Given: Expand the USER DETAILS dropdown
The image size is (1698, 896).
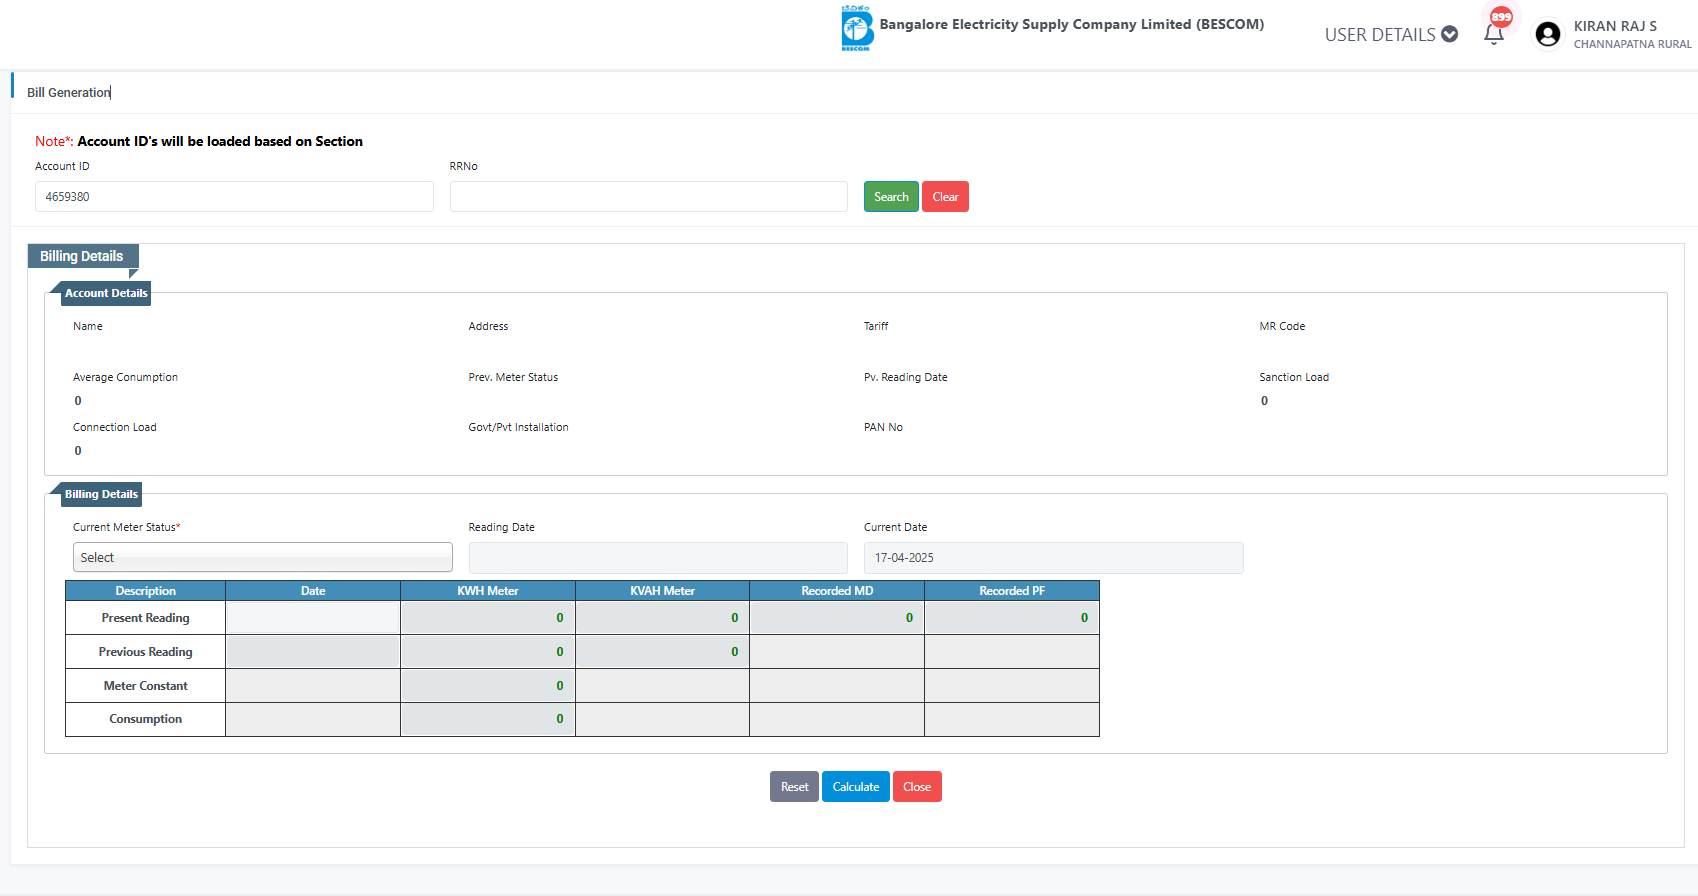Looking at the screenshot, I should click(1391, 35).
